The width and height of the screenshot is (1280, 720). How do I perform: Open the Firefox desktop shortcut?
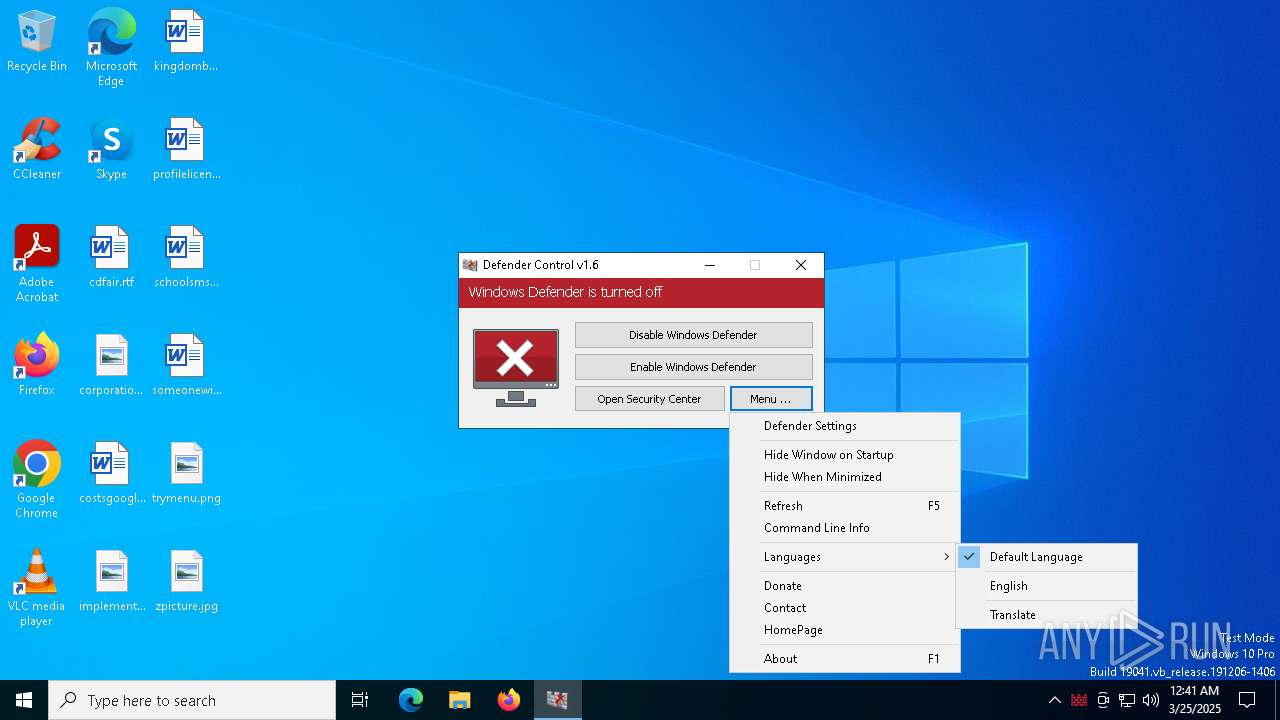click(x=37, y=365)
